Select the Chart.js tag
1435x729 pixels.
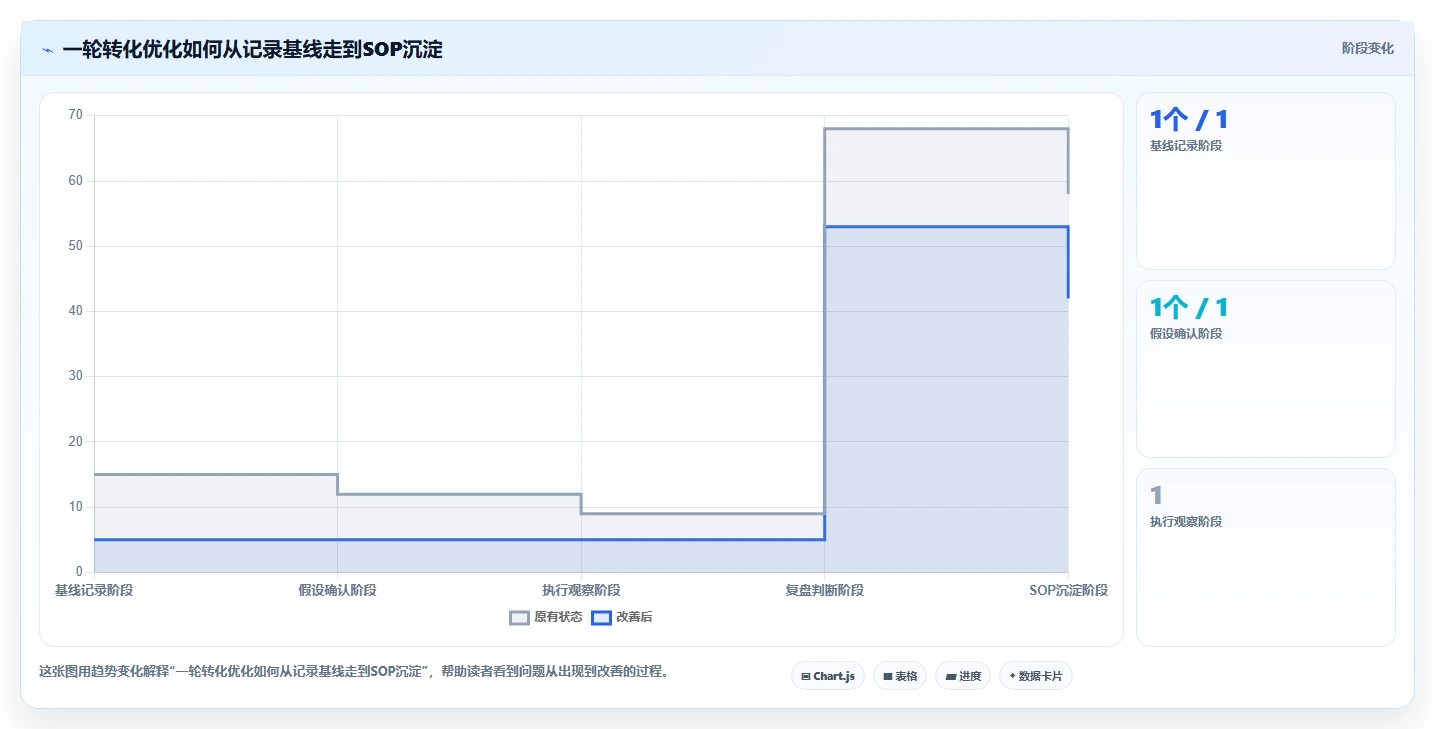coord(827,676)
